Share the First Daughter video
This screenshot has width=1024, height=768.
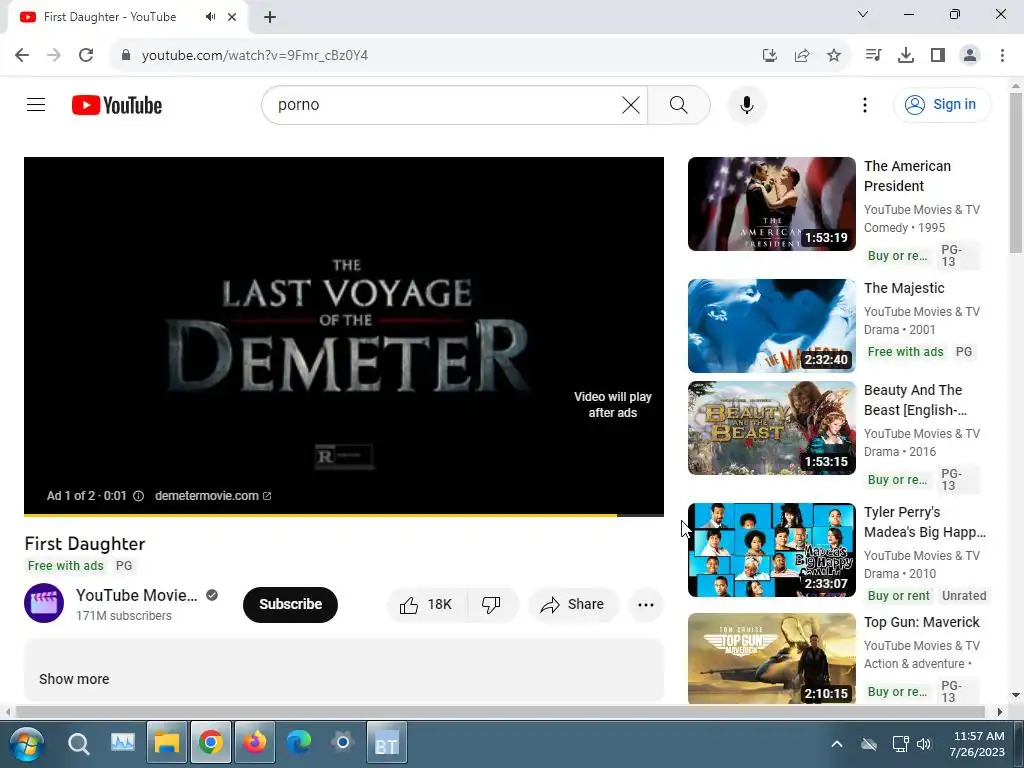click(573, 605)
